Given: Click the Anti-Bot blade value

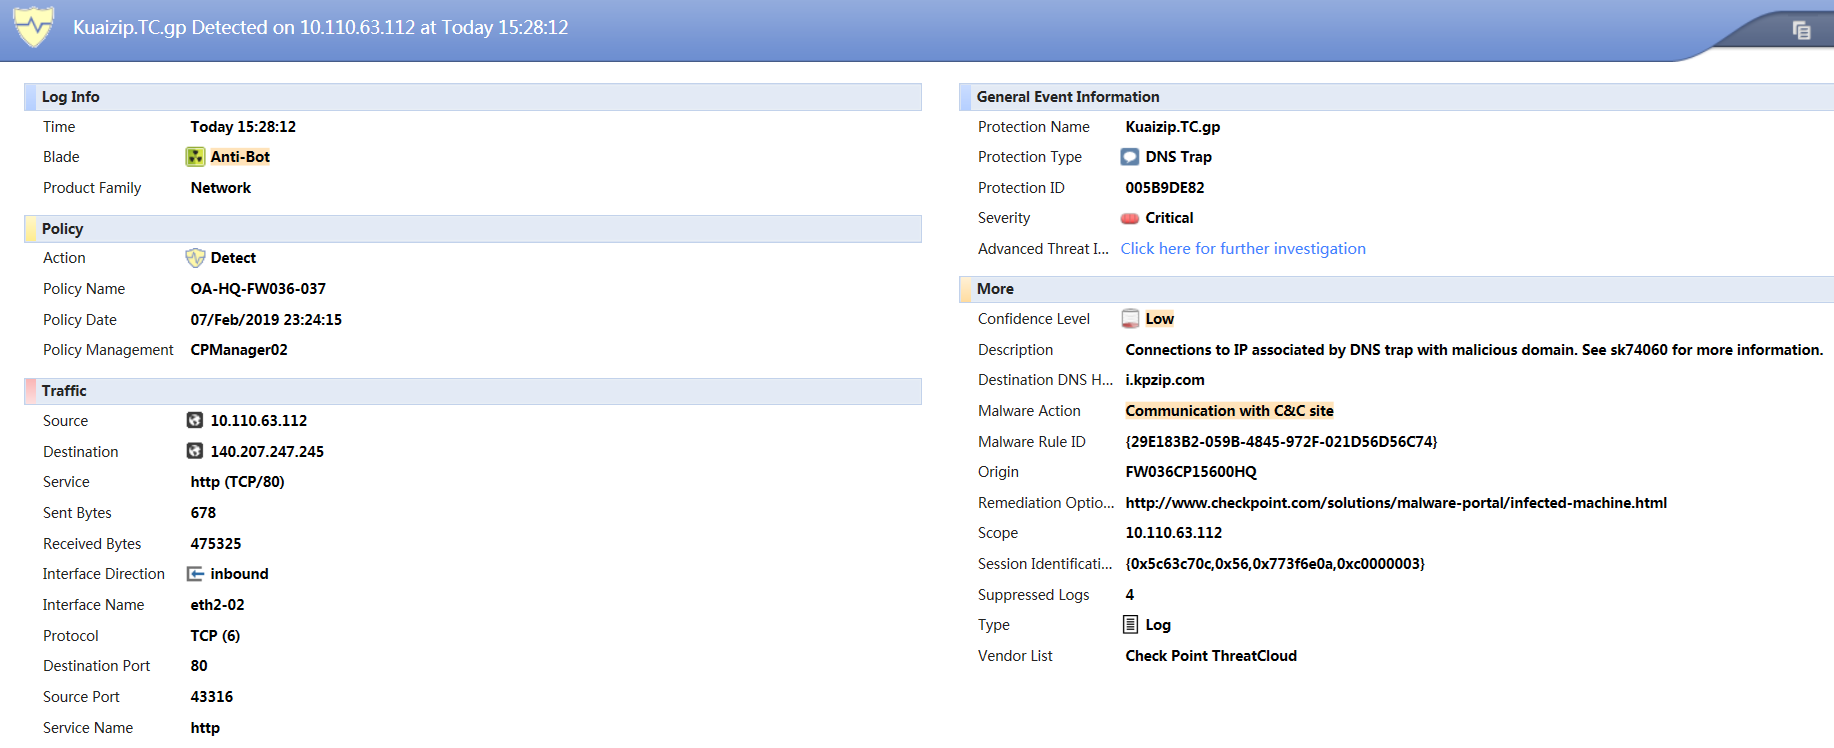Looking at the screenshot, I should (240, 157).
